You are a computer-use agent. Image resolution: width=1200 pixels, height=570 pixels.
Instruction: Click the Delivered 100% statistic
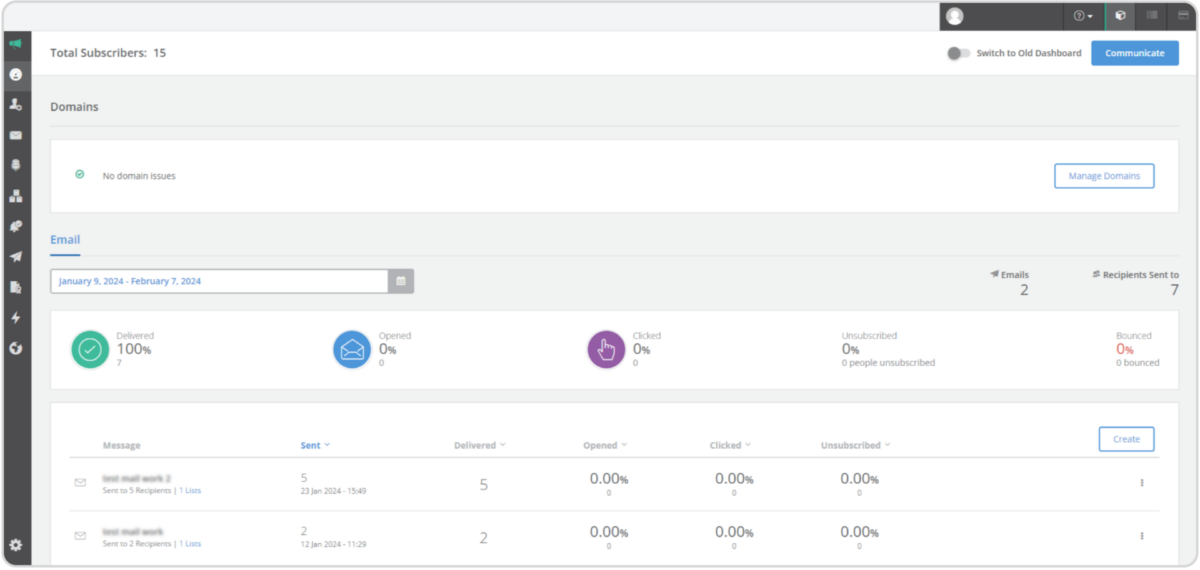point(134,349)
